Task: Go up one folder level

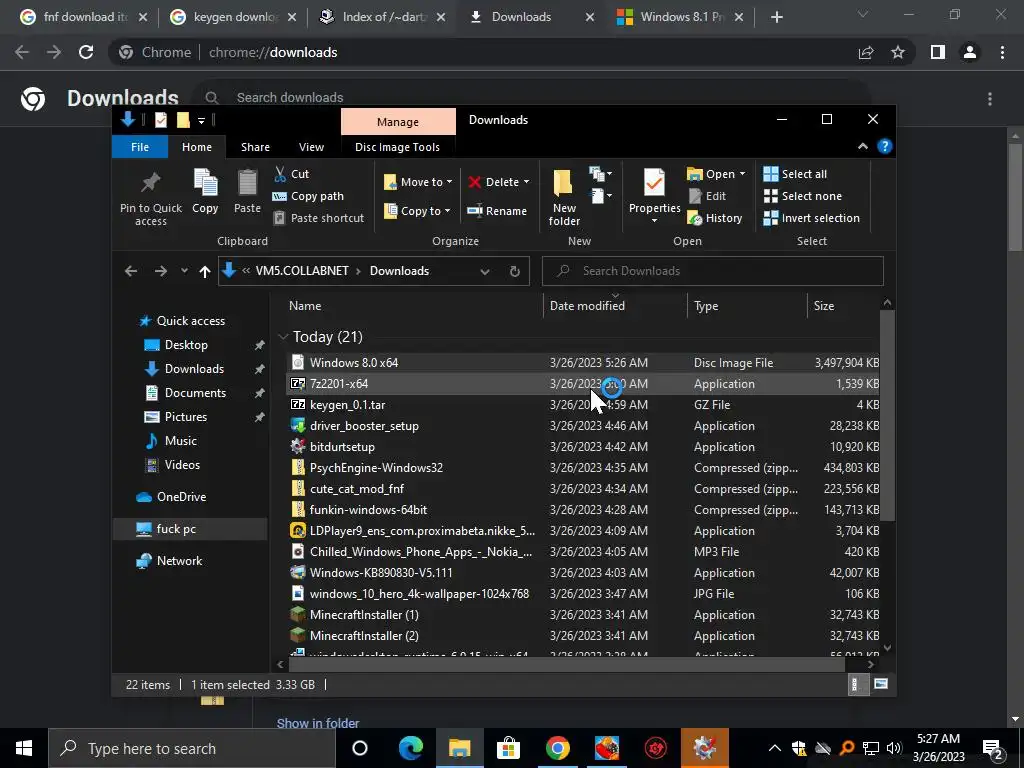Action: pos(205,271)
